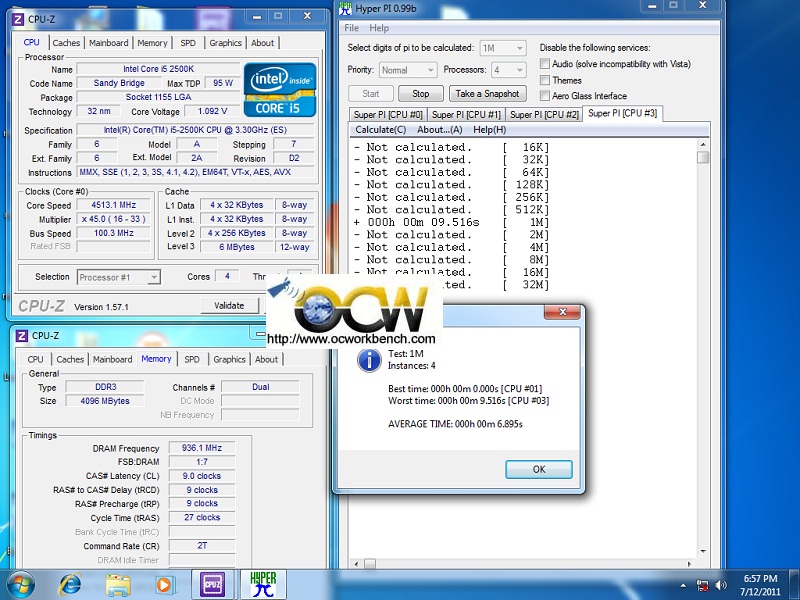Open the Start menu orb
Screen dimensions: 800x600
(x=21, y=585)
